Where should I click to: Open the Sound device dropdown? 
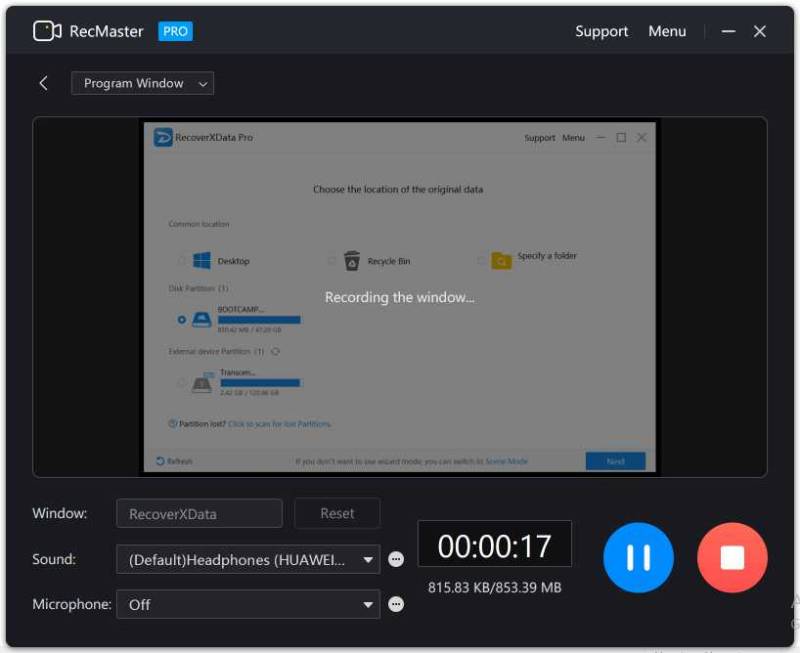coord(248,560)
